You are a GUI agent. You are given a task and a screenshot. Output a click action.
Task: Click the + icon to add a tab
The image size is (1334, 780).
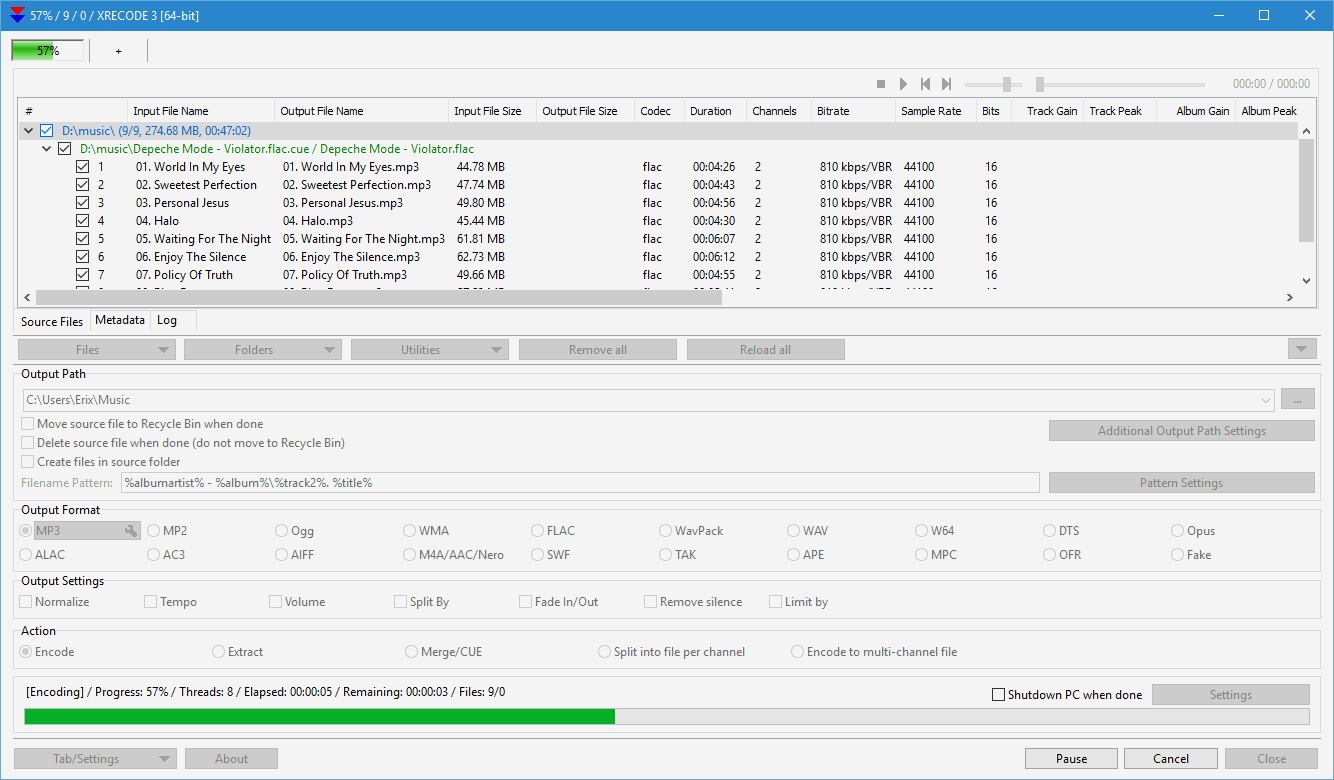117,50
